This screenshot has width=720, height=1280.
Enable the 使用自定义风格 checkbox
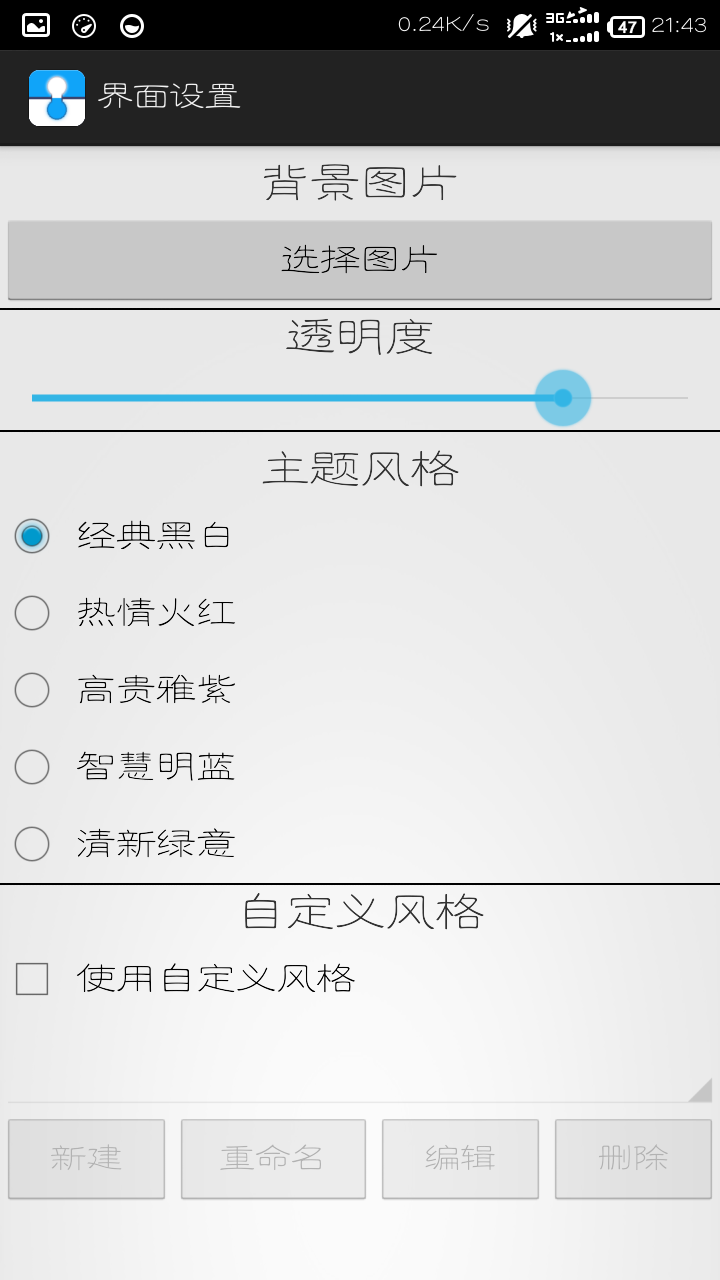(x=31, y=981)
